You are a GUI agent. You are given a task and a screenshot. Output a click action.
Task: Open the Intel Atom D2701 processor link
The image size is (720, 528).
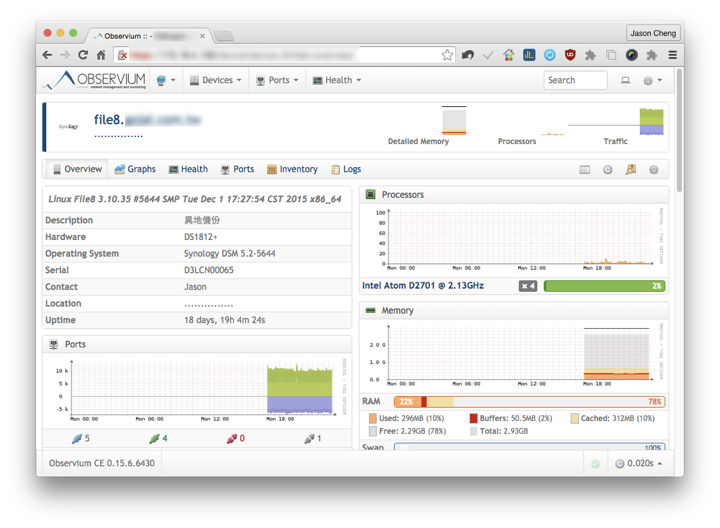click(423, 286)
